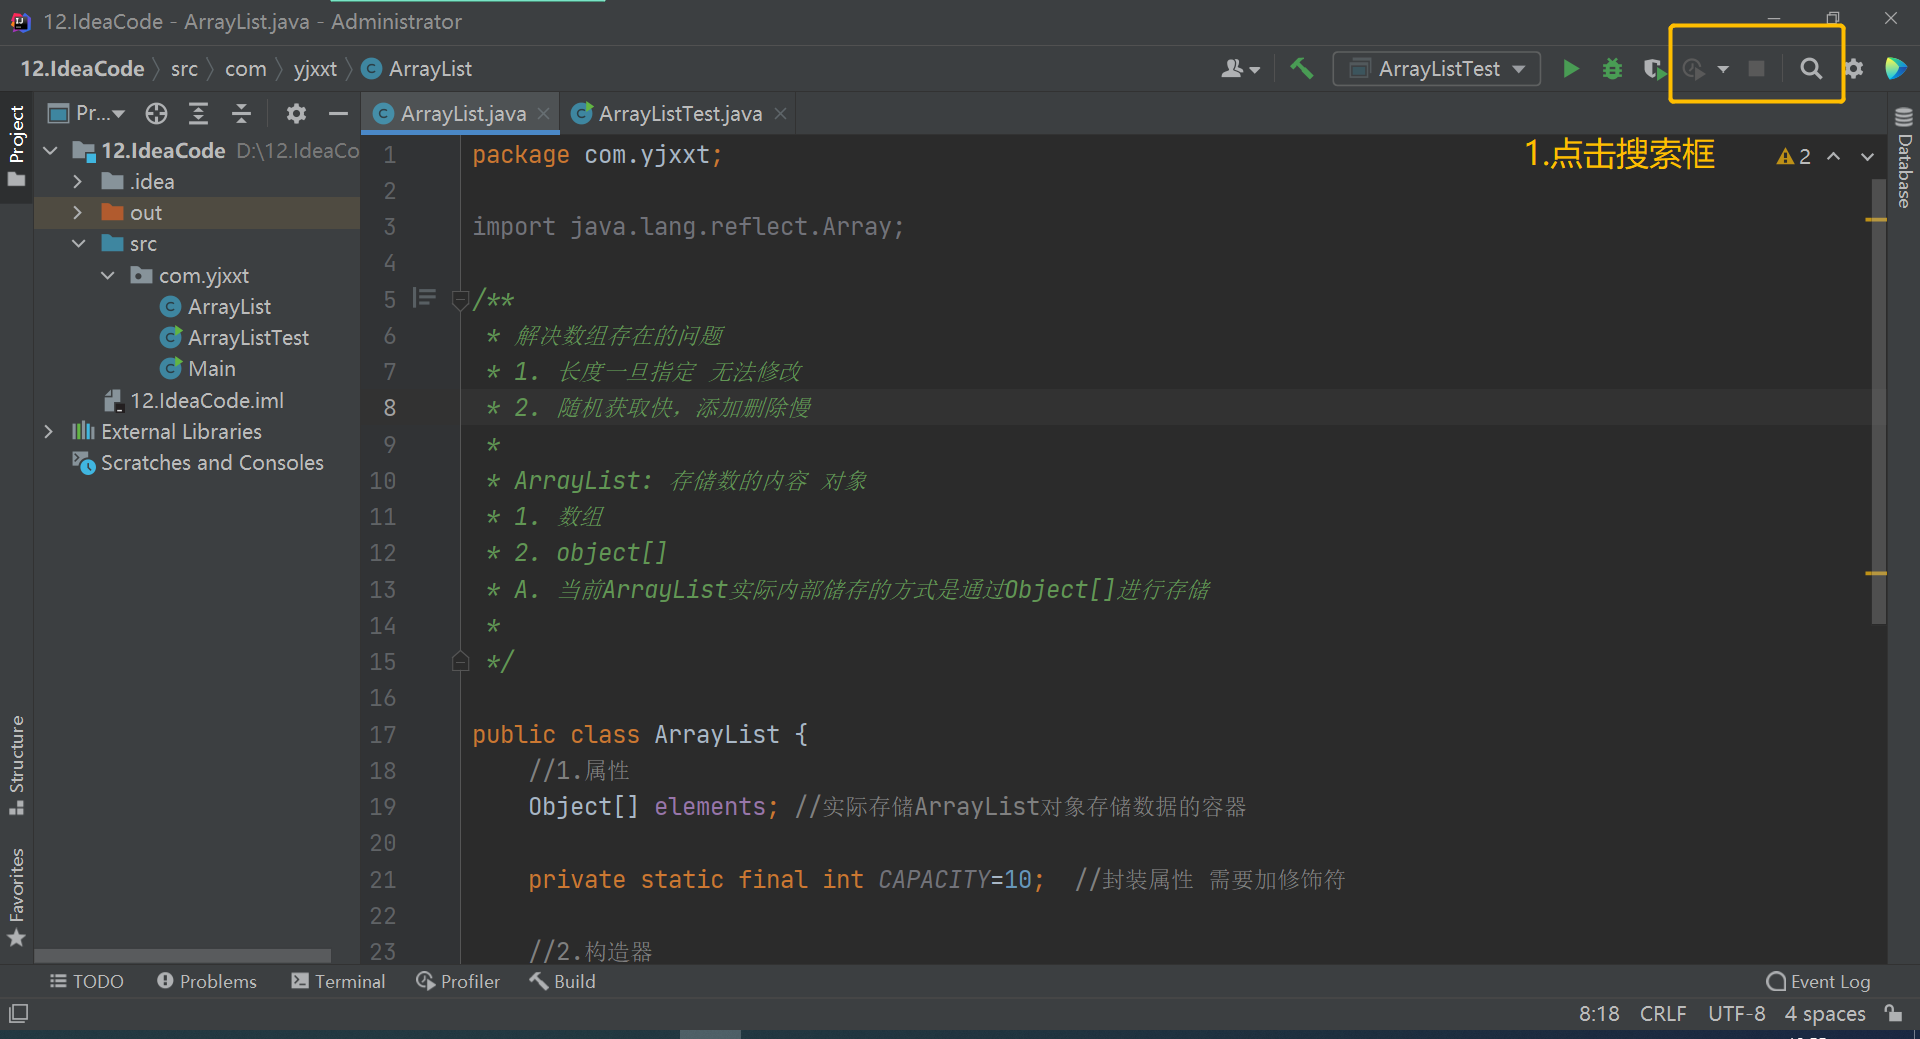Toggle rendered doc view icon at line 5
This screenshot has height=1039, width=1920.
tap(424, 298)
